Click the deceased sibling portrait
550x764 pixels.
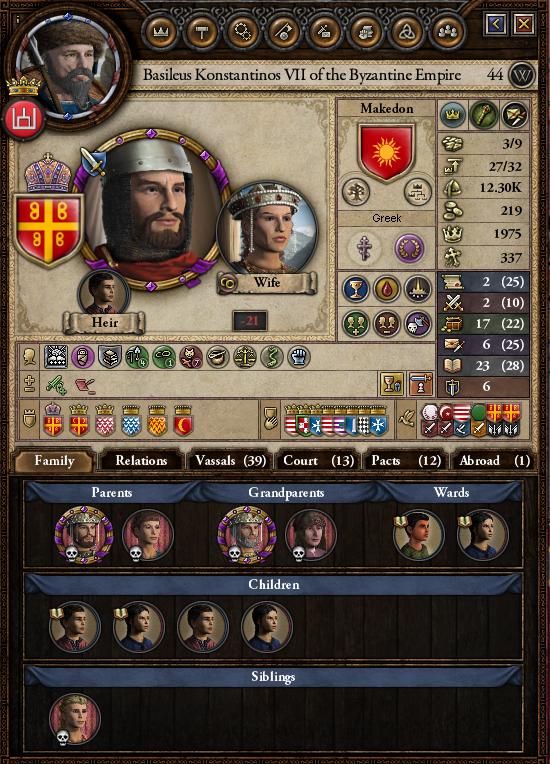tap(75, 719)
